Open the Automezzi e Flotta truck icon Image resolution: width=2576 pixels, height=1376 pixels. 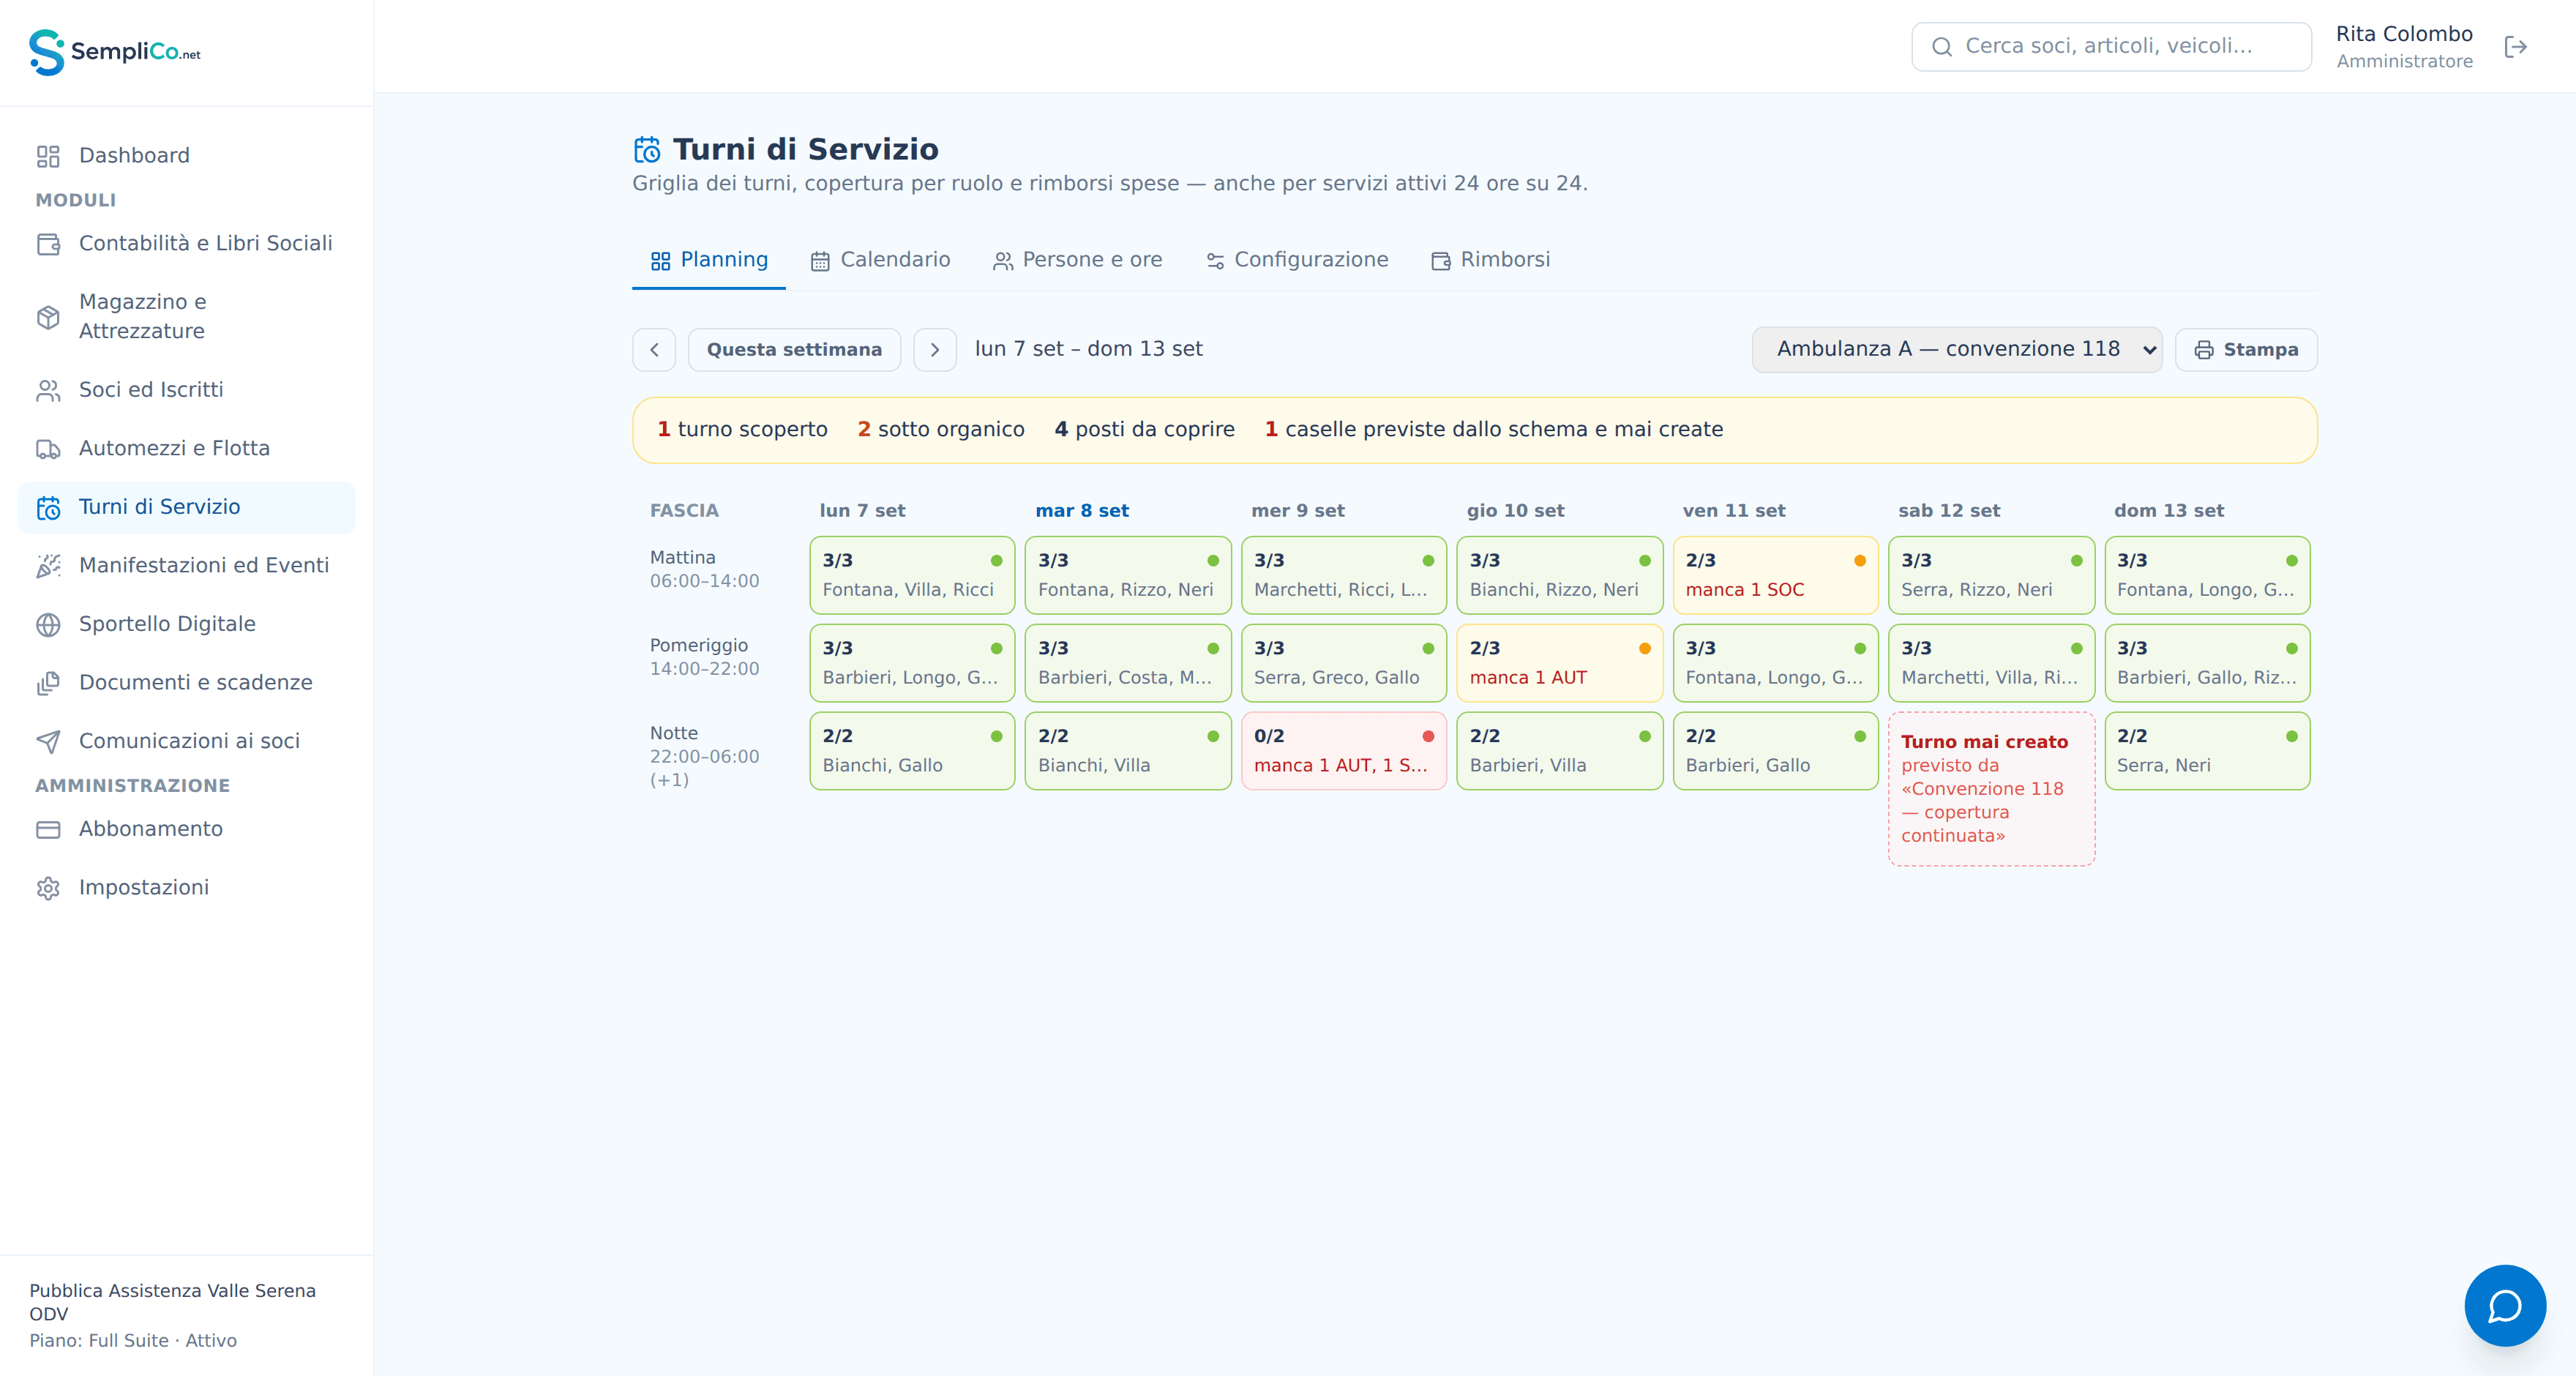coord(48,449)
